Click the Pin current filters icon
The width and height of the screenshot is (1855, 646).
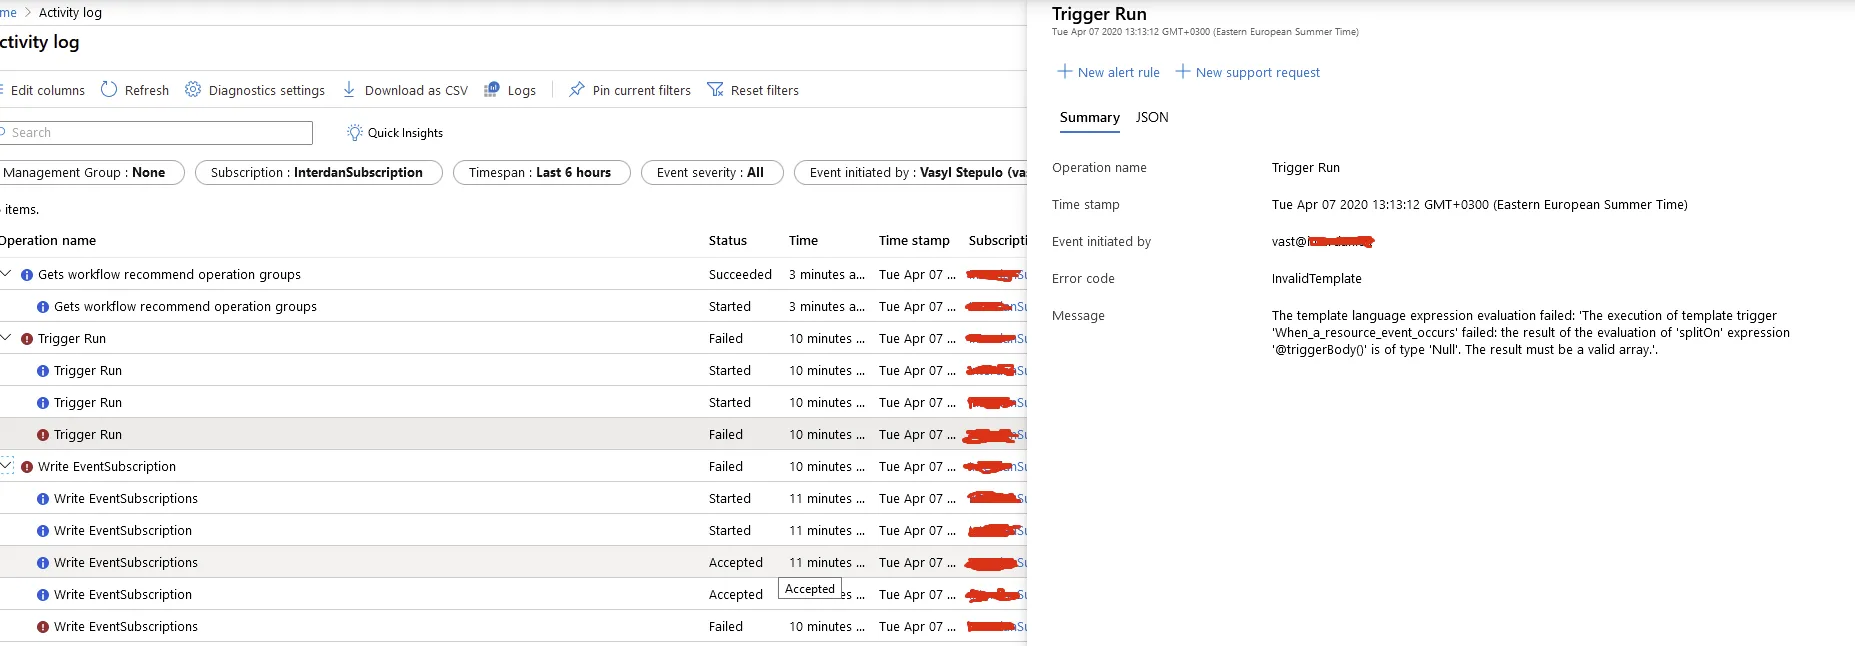577,90
